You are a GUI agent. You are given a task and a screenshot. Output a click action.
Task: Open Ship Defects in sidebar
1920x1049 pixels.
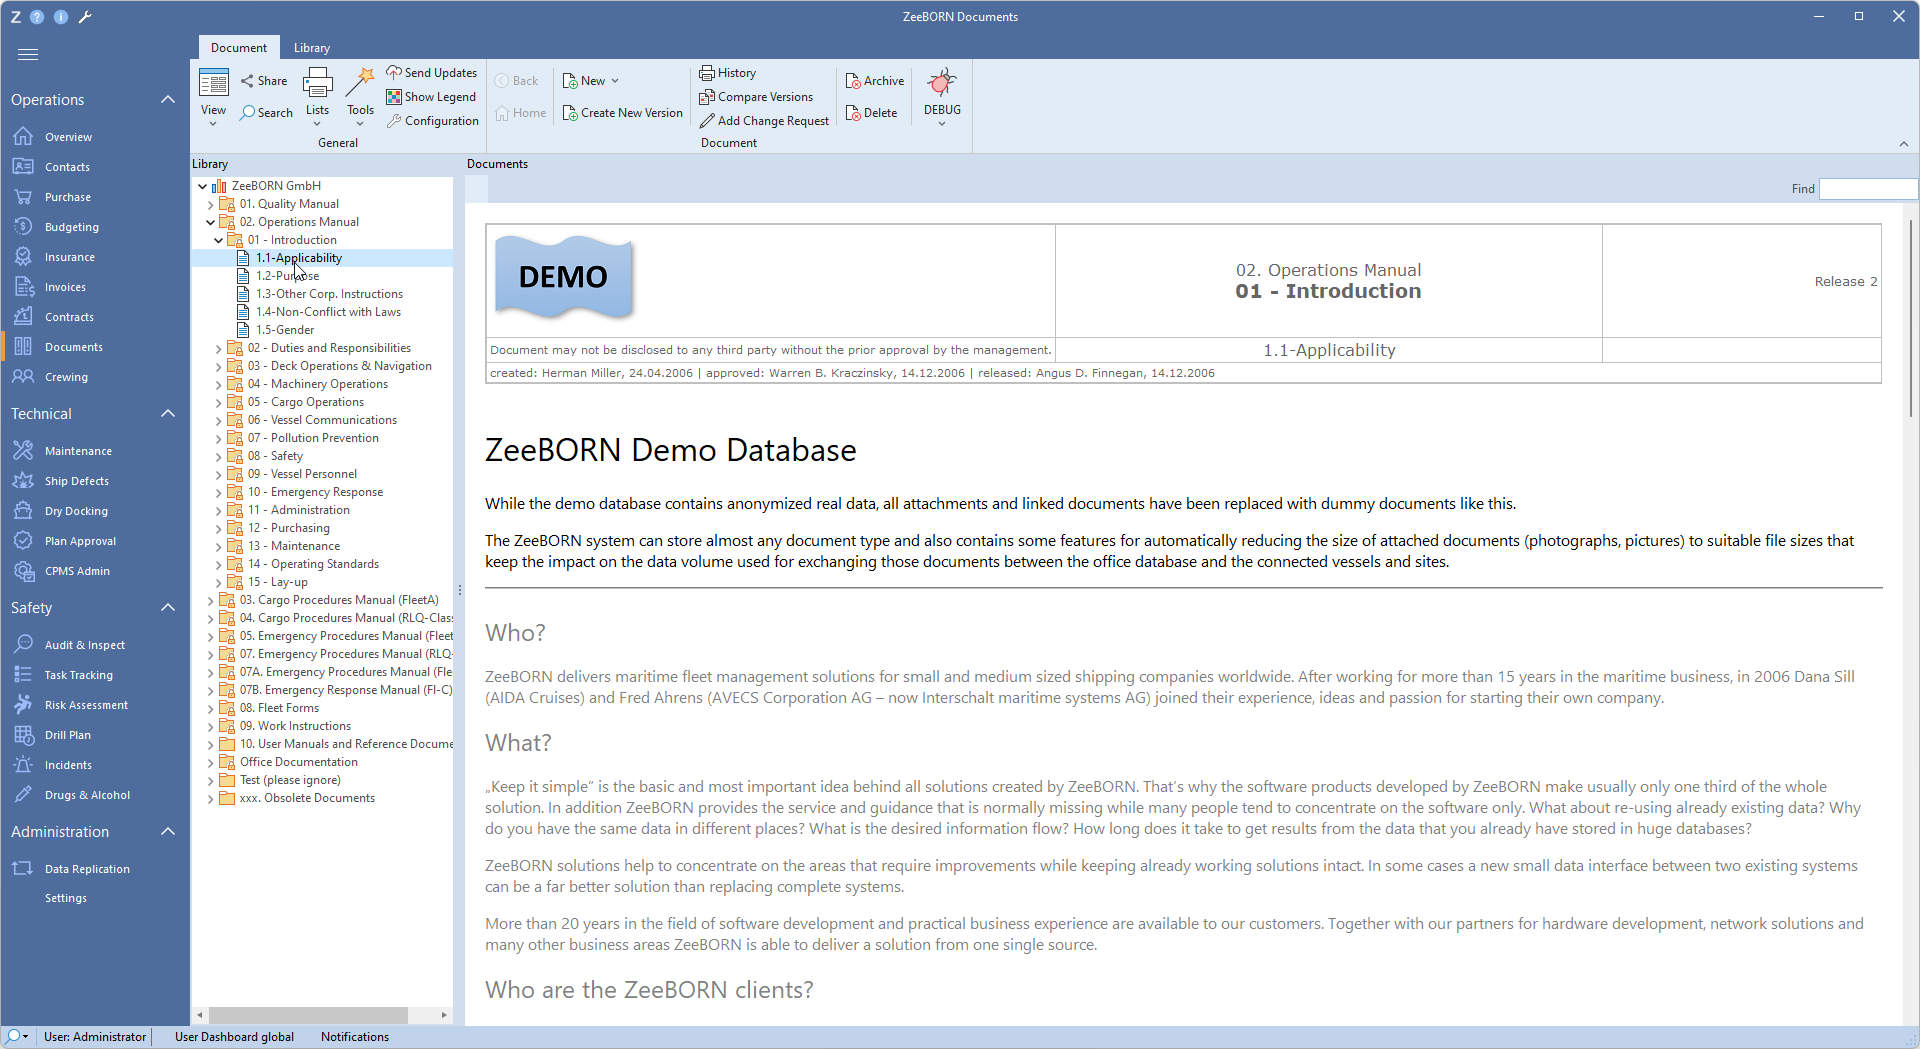point(76,481)
